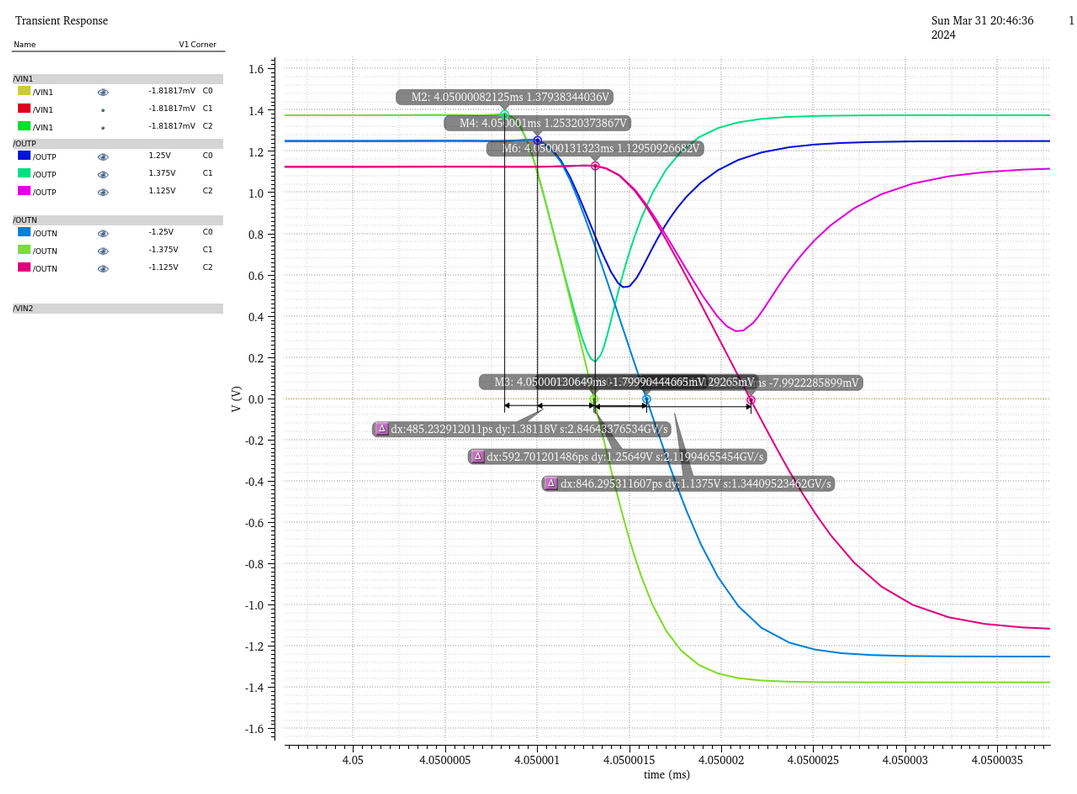Click the eye icon for /OUTN C0
Viewport: 1077px width, 794px height.
[x=102, y=233]
